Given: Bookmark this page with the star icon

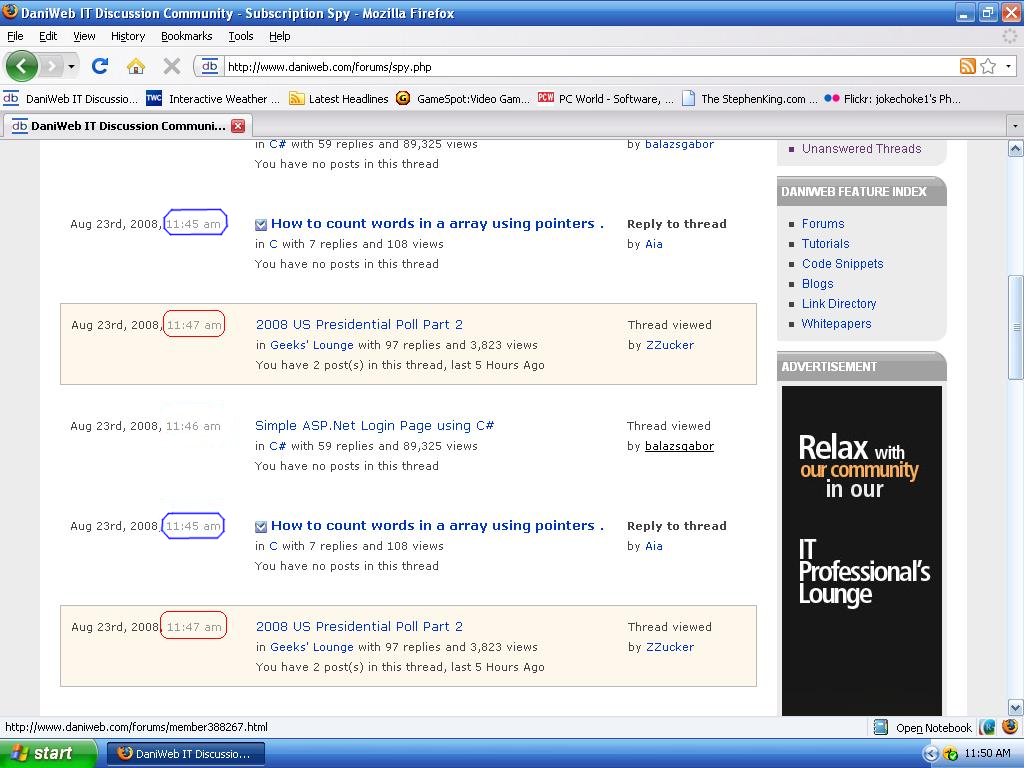Looking at the screenshot, I should point(988,66).
